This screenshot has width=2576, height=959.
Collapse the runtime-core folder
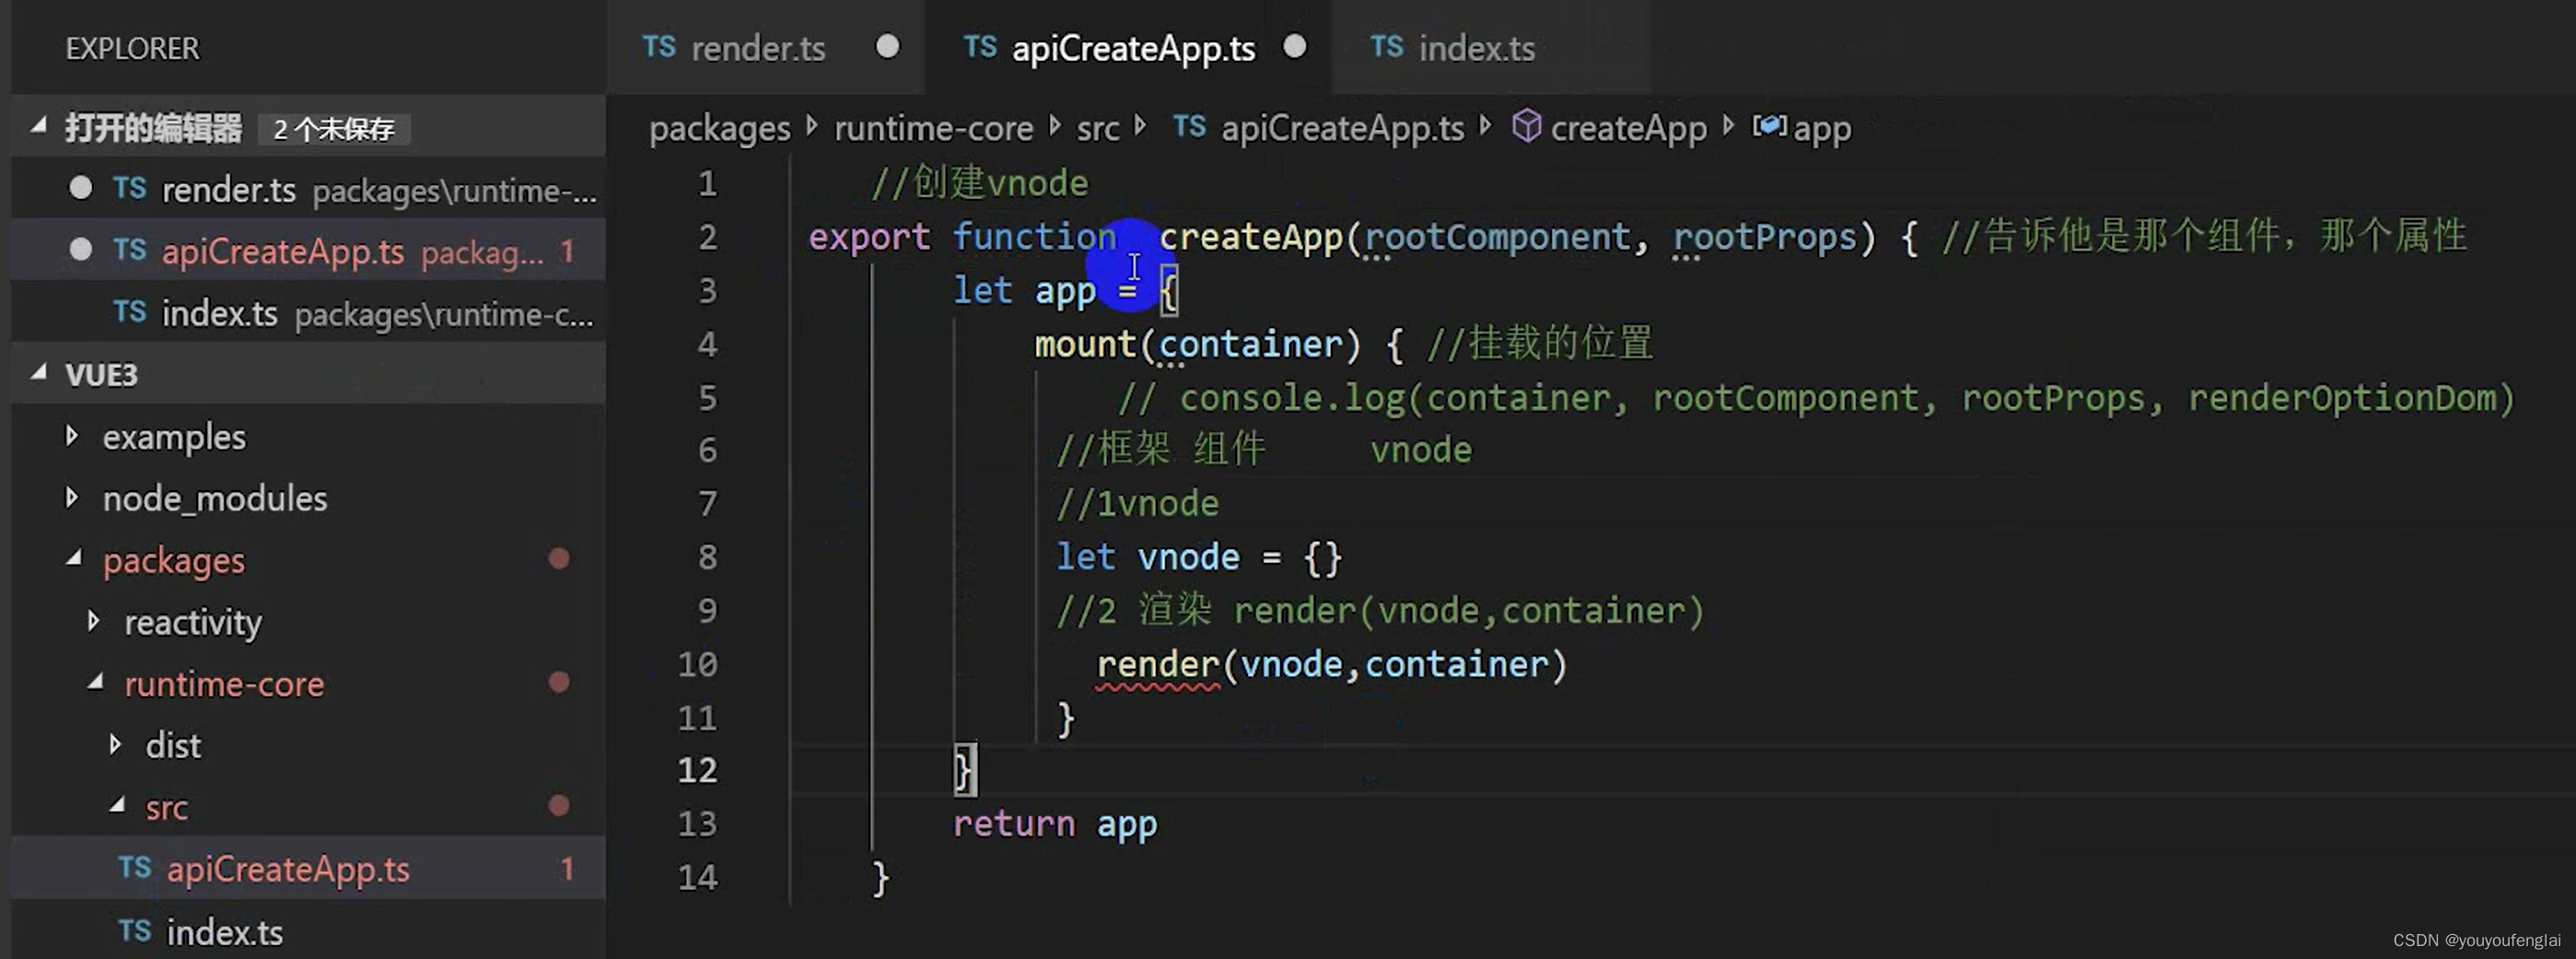tap(96, 682)
